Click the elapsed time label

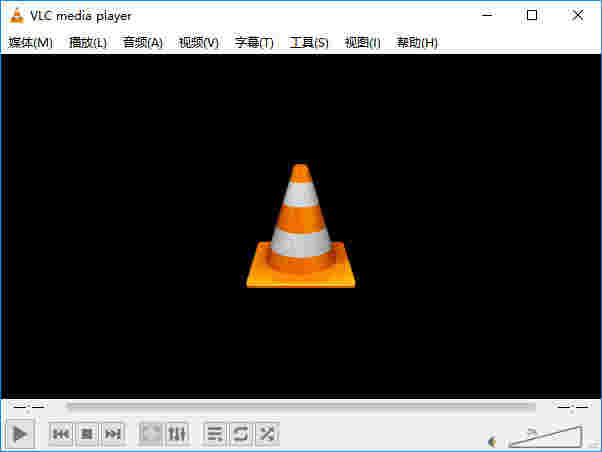click(x=29, y=406)
